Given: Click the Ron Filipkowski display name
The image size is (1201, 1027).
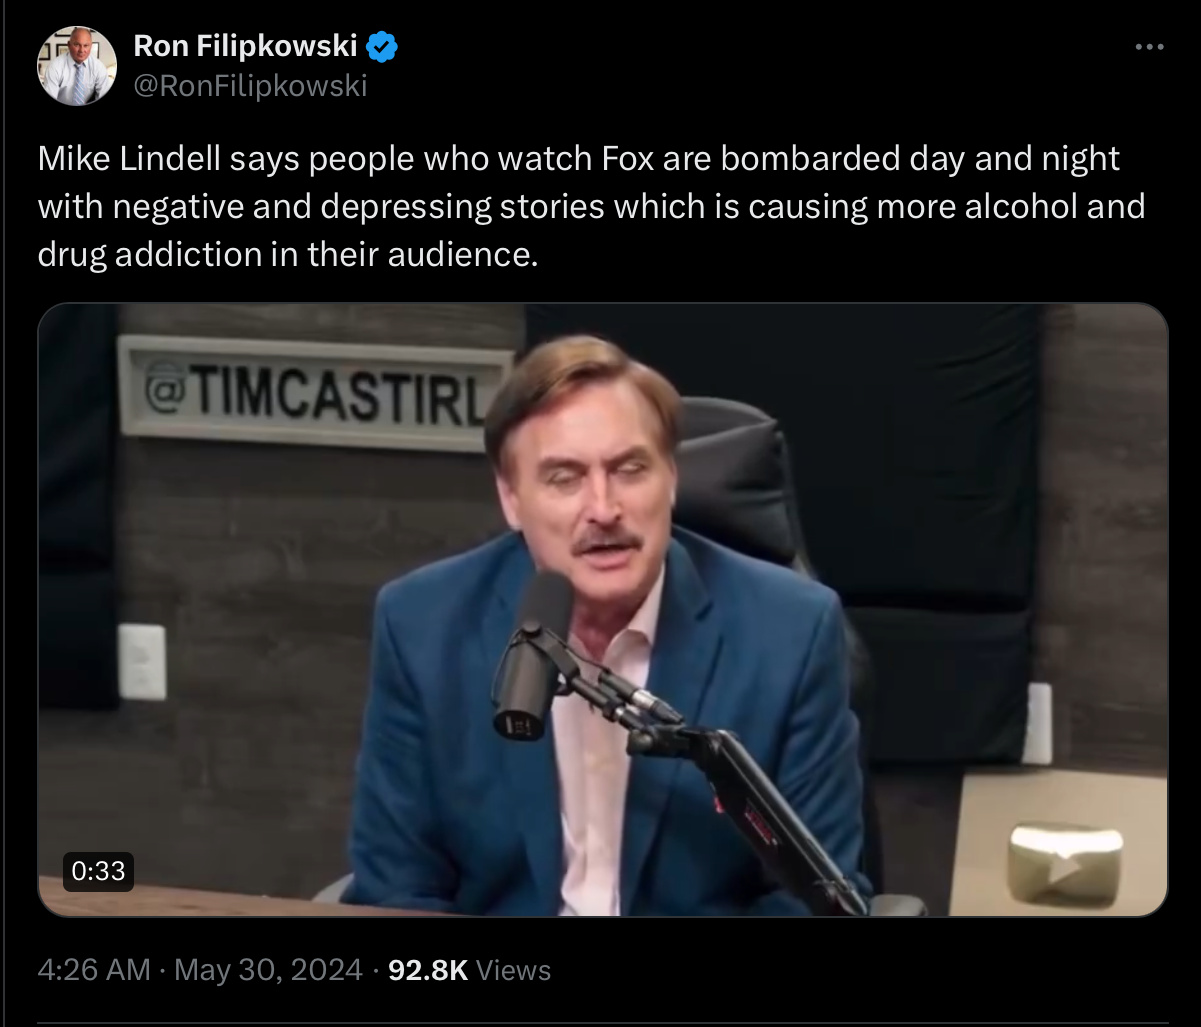Looking at the screenshot, I should tap(246, 46).
